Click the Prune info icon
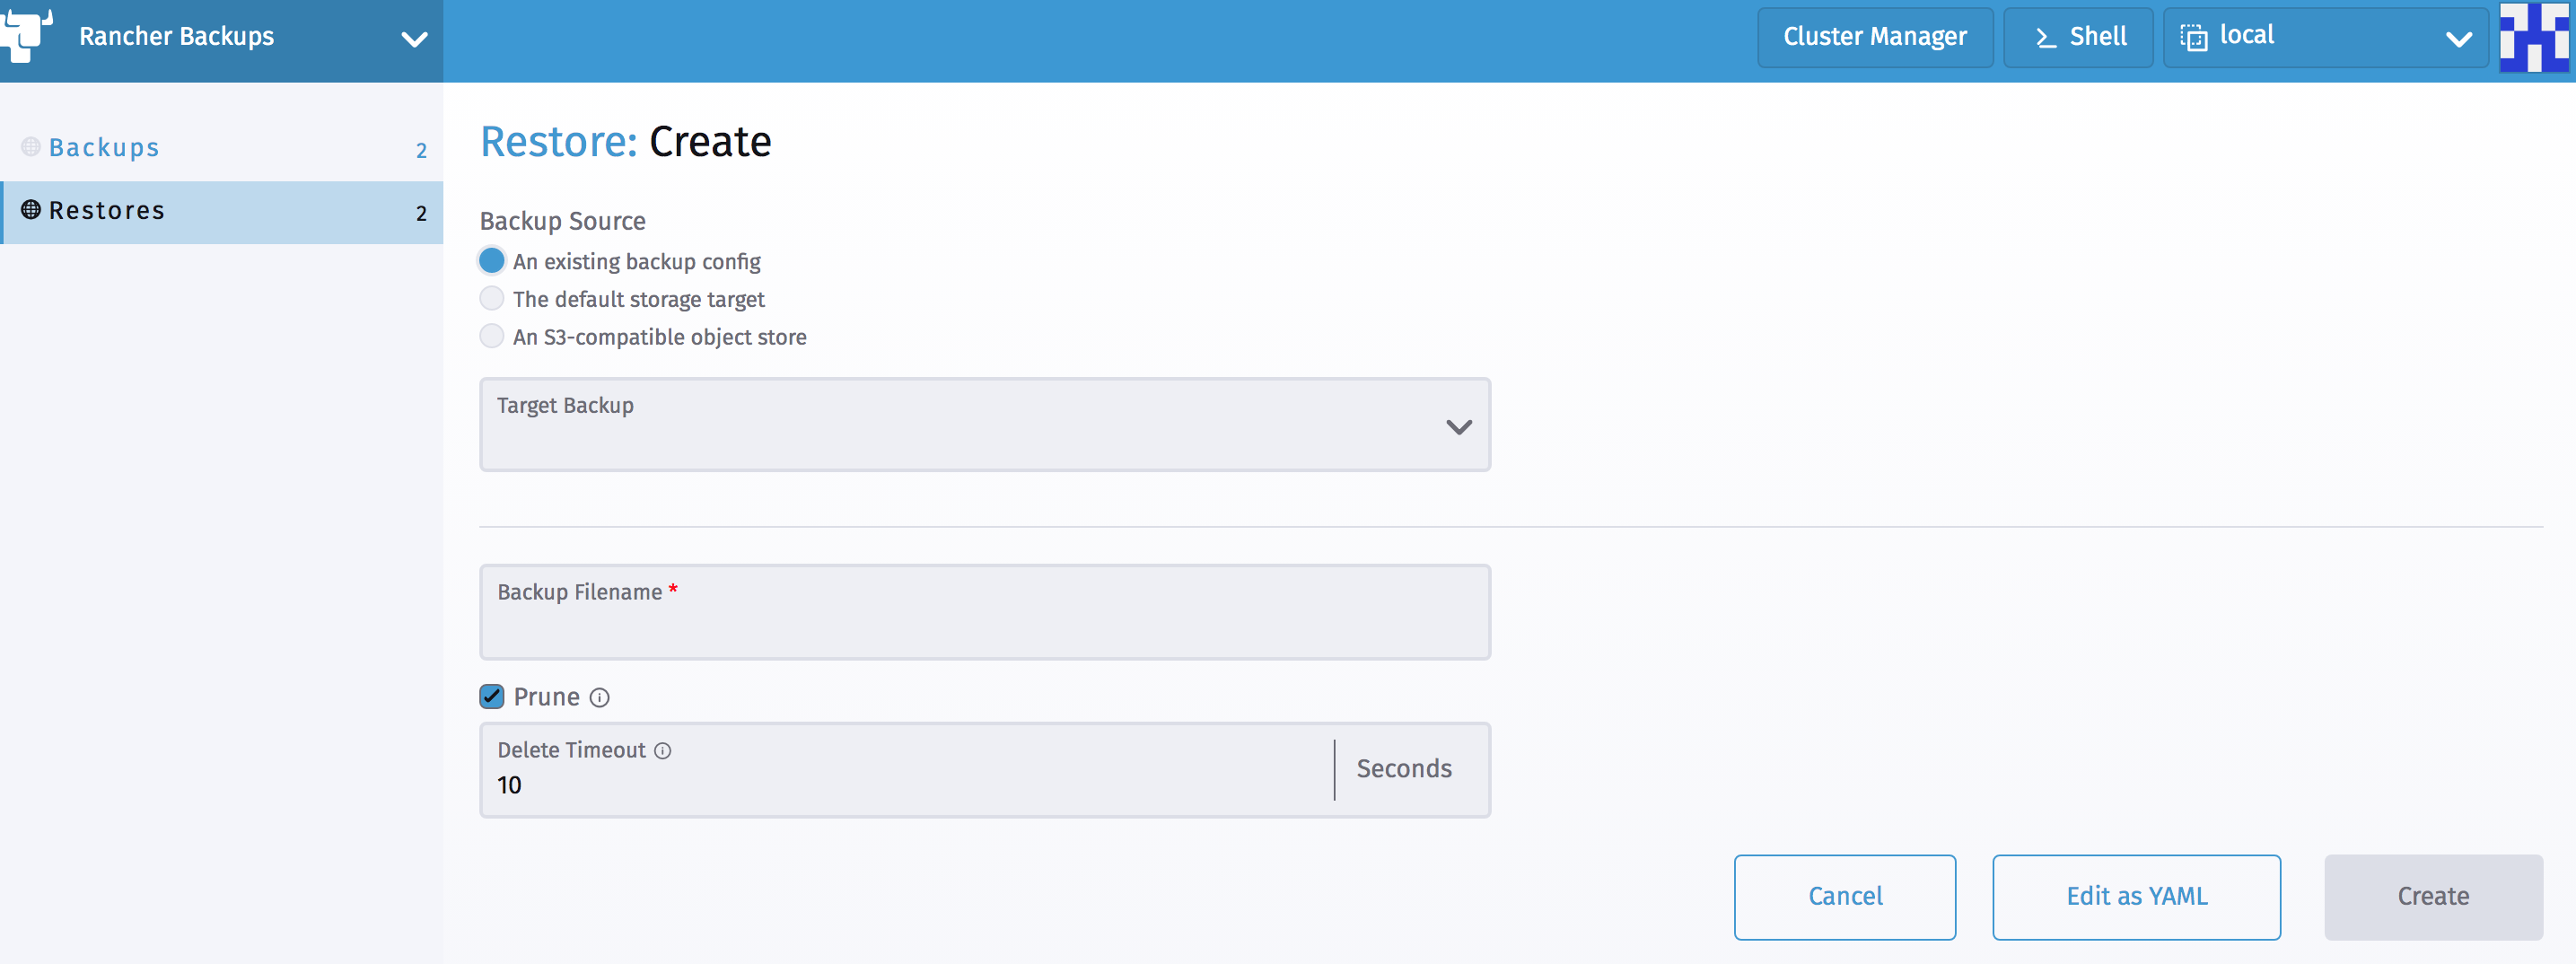 tap(599, 698)
